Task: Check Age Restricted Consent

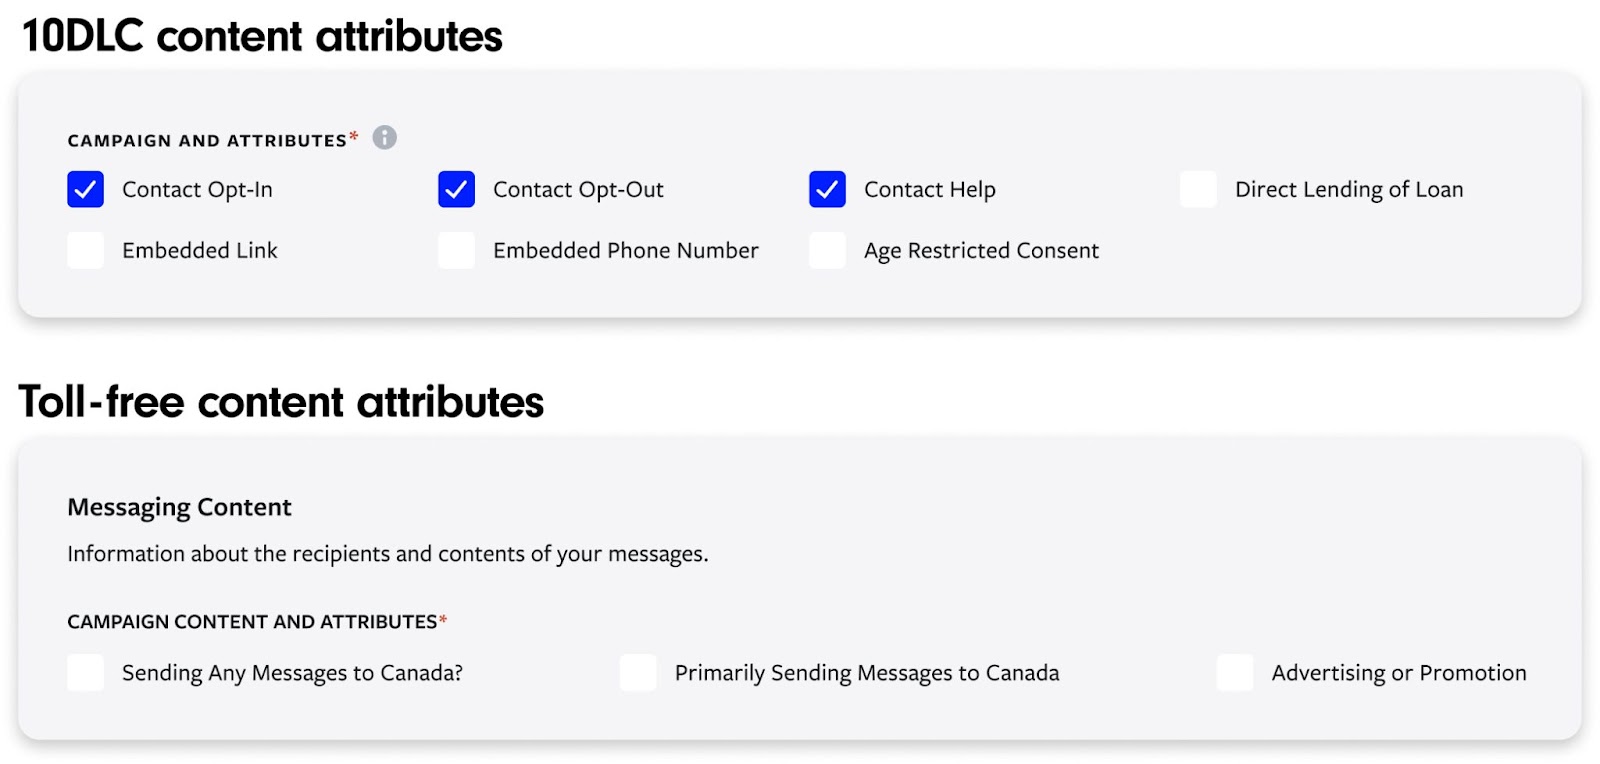Action: point(826,250)
